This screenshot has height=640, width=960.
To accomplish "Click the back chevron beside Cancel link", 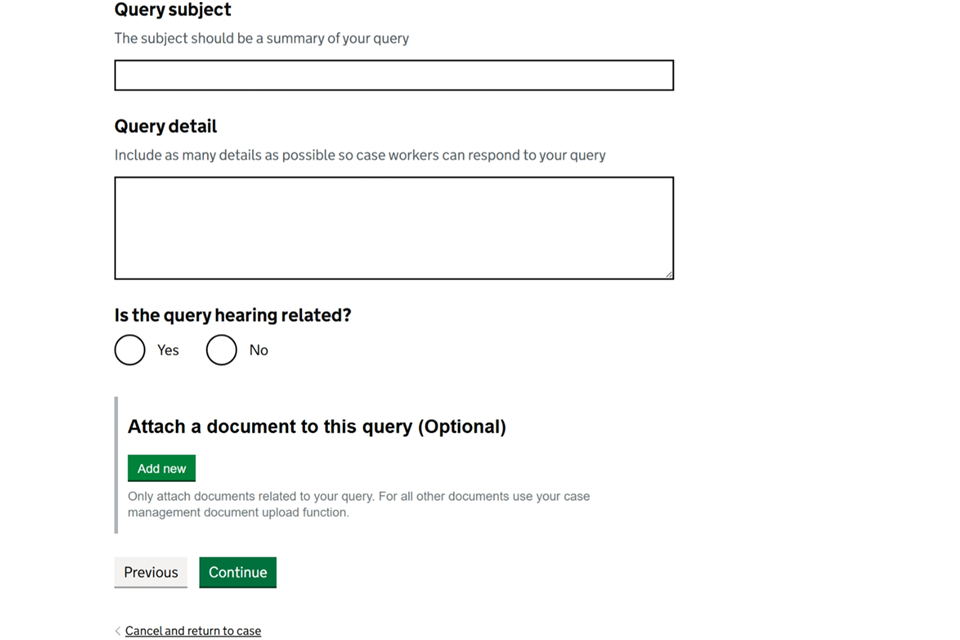I will (x=118, y=631).
